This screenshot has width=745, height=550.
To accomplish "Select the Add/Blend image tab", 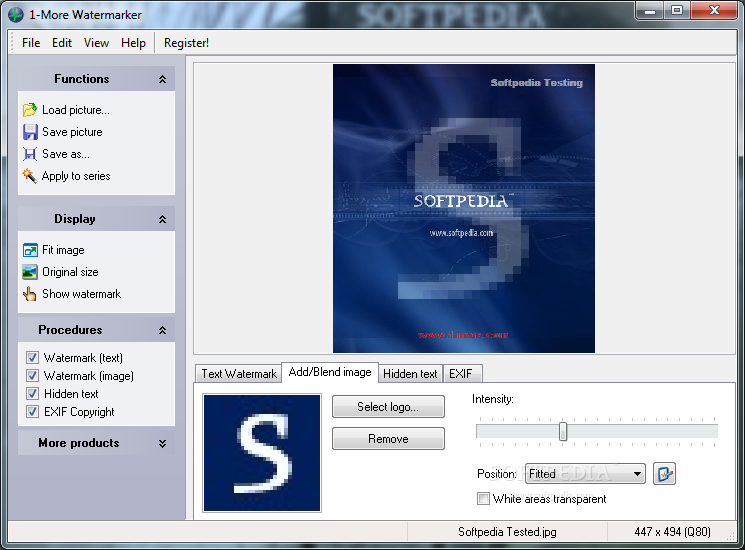I will [x=330, y=372].
